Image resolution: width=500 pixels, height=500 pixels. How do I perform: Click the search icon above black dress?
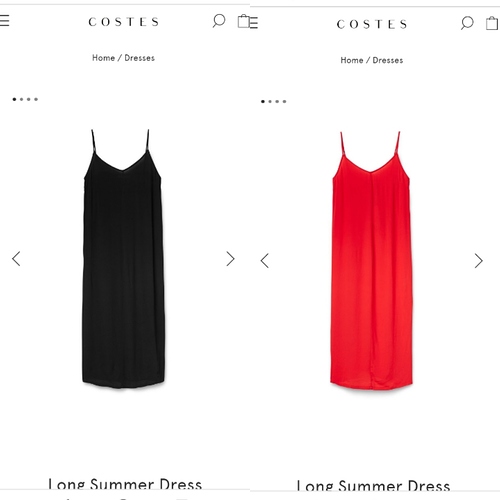219,21
